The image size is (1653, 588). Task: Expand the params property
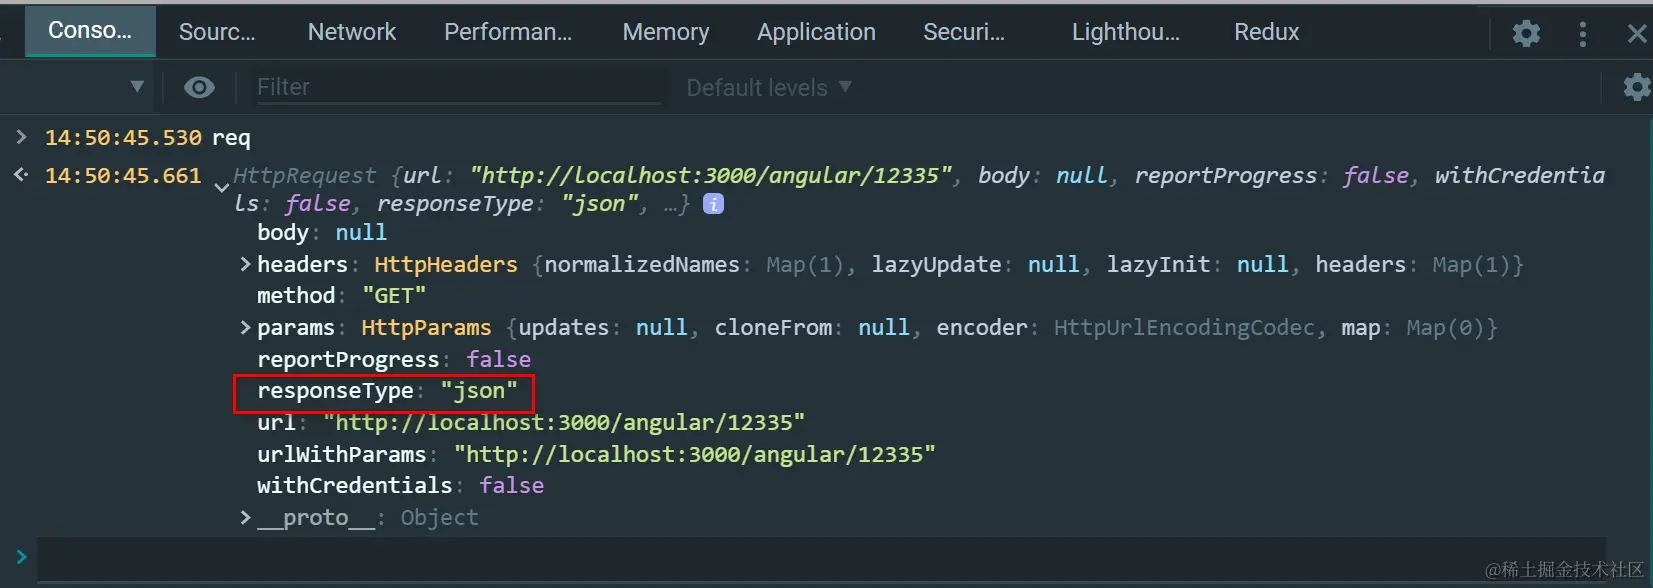245,327
